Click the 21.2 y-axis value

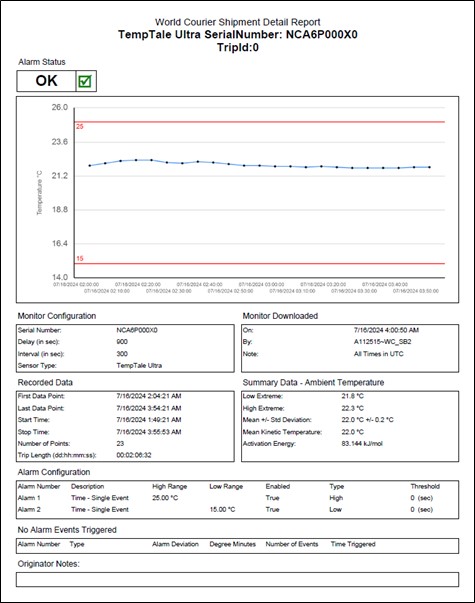[x=60, y=176]
